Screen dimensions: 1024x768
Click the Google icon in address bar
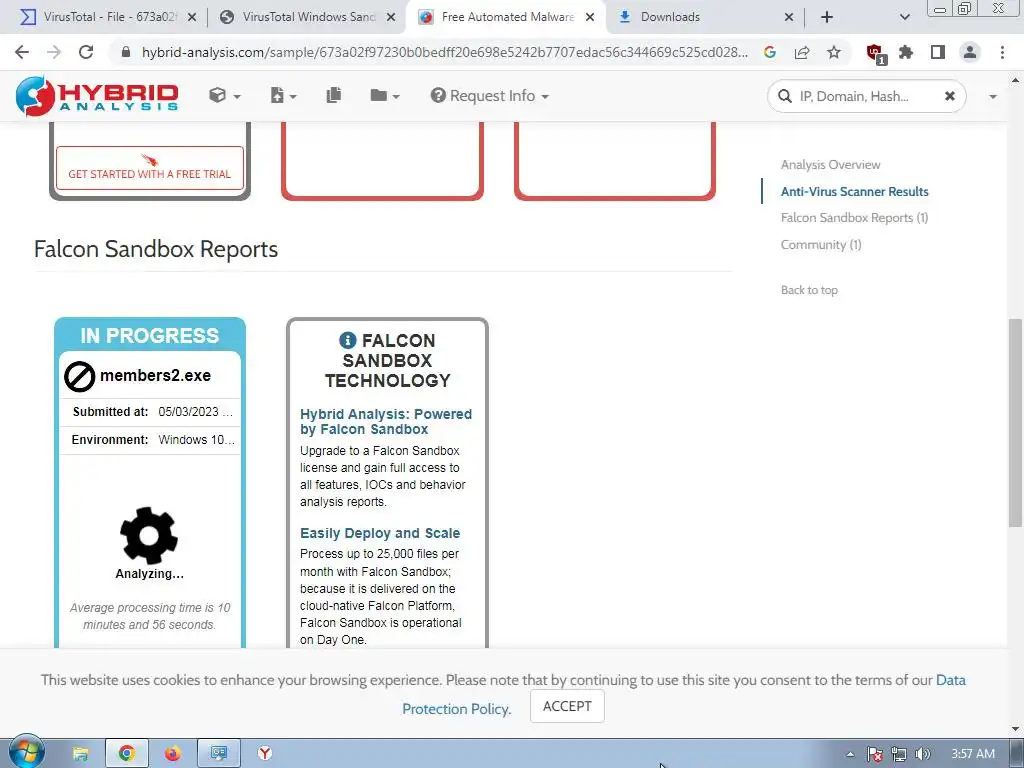pyautogui.click(x=770, y=52)
